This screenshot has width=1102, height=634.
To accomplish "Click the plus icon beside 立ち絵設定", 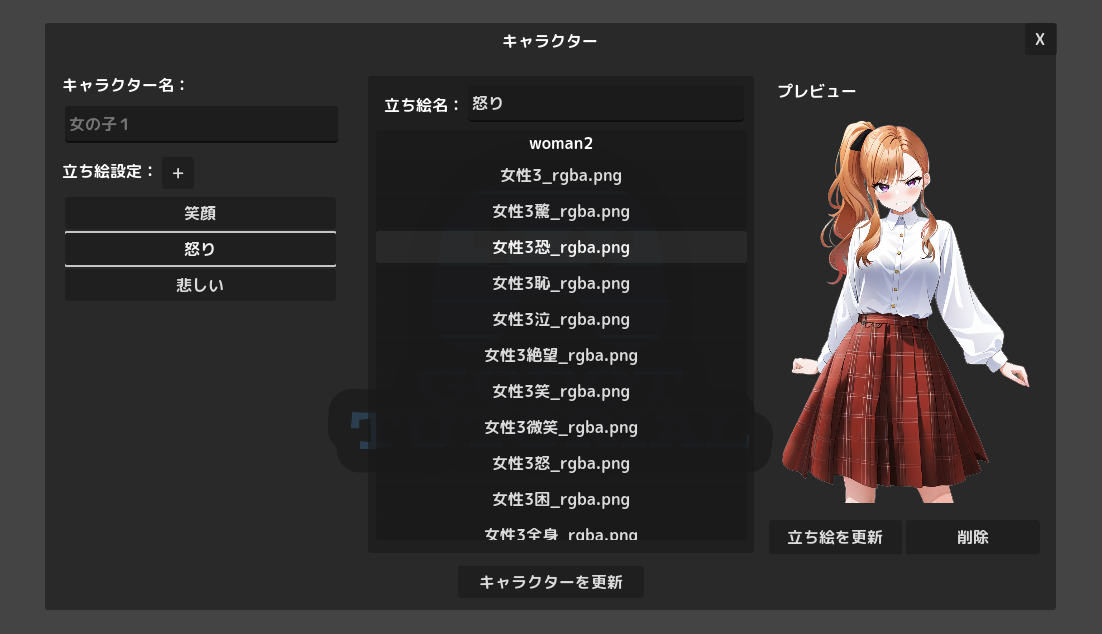I will click(x=178, y=173).
